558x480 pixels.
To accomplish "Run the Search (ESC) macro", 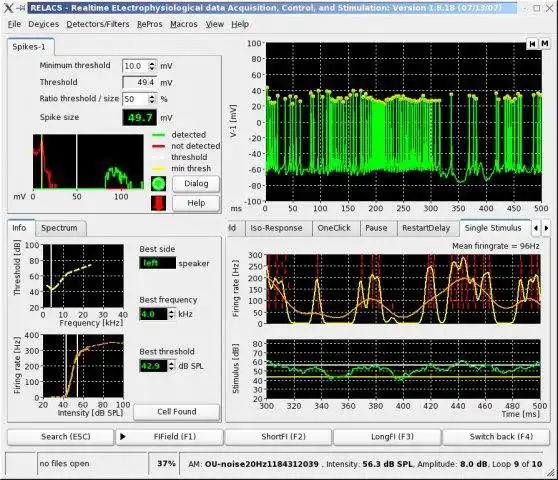I will coord(60,437).
